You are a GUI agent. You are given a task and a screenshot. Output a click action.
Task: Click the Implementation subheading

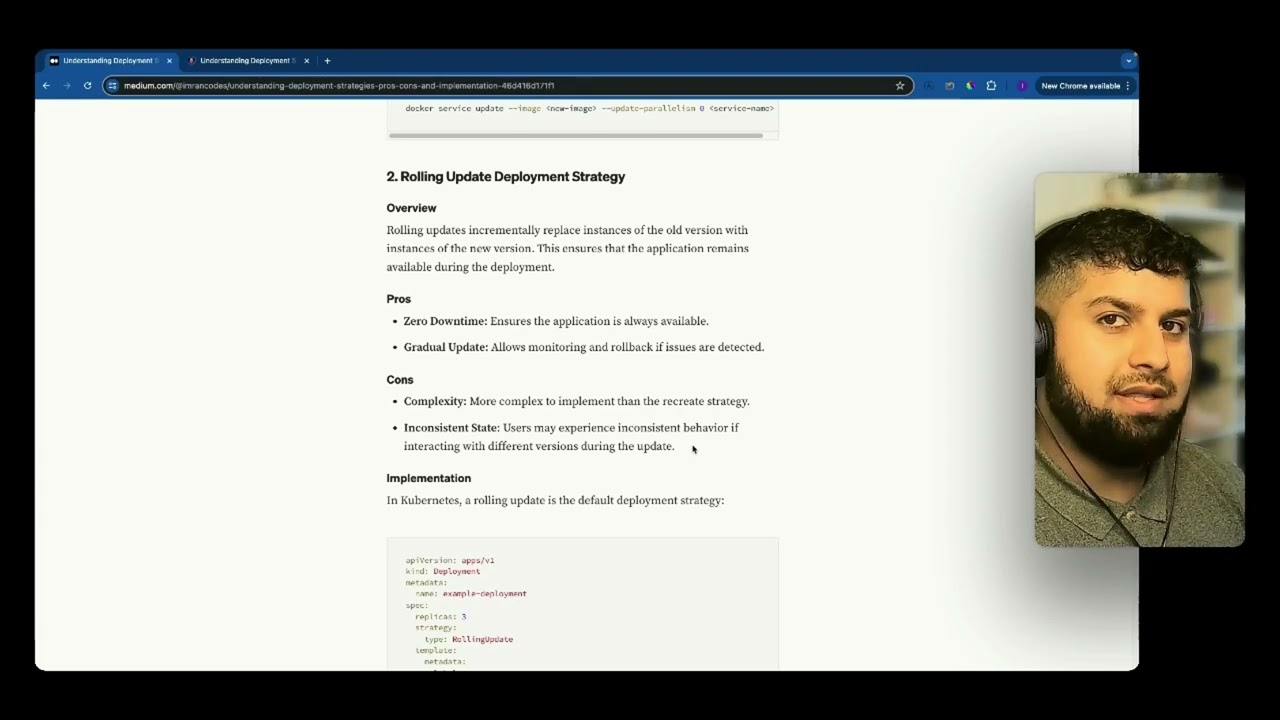[x=429, y=478]
